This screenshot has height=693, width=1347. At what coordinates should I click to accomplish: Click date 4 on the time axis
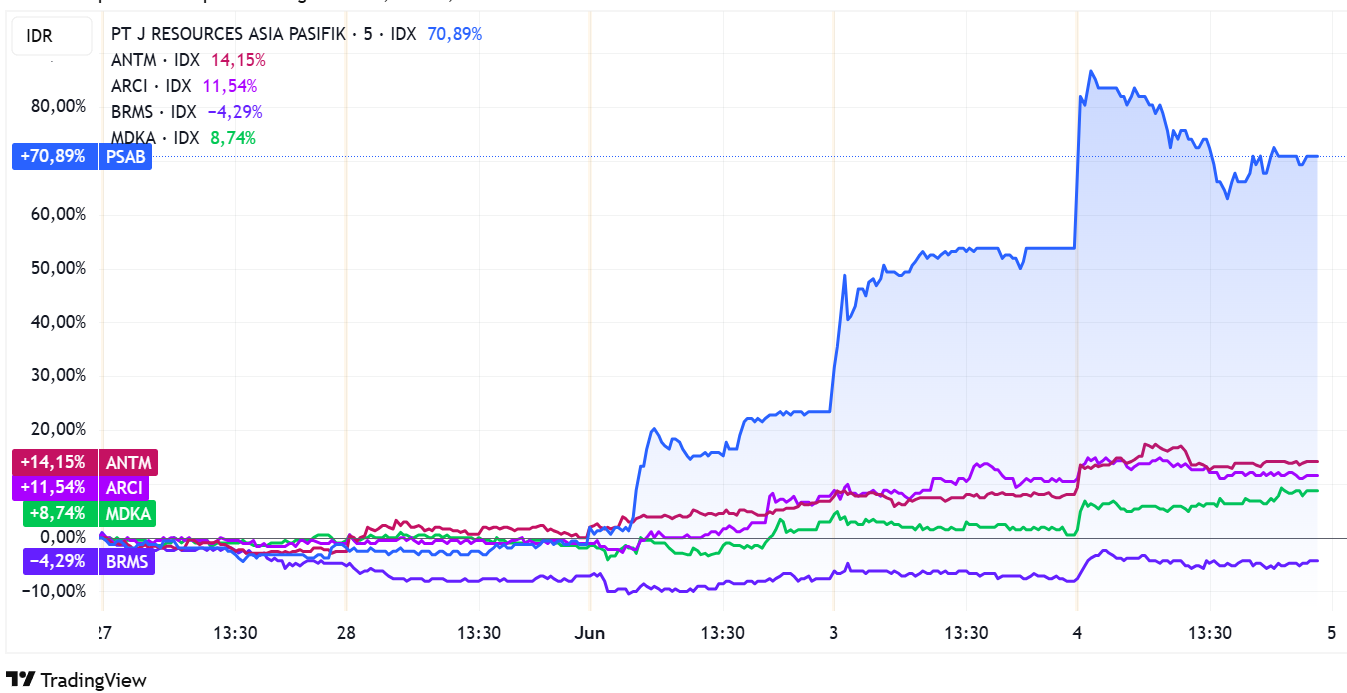1077,633
